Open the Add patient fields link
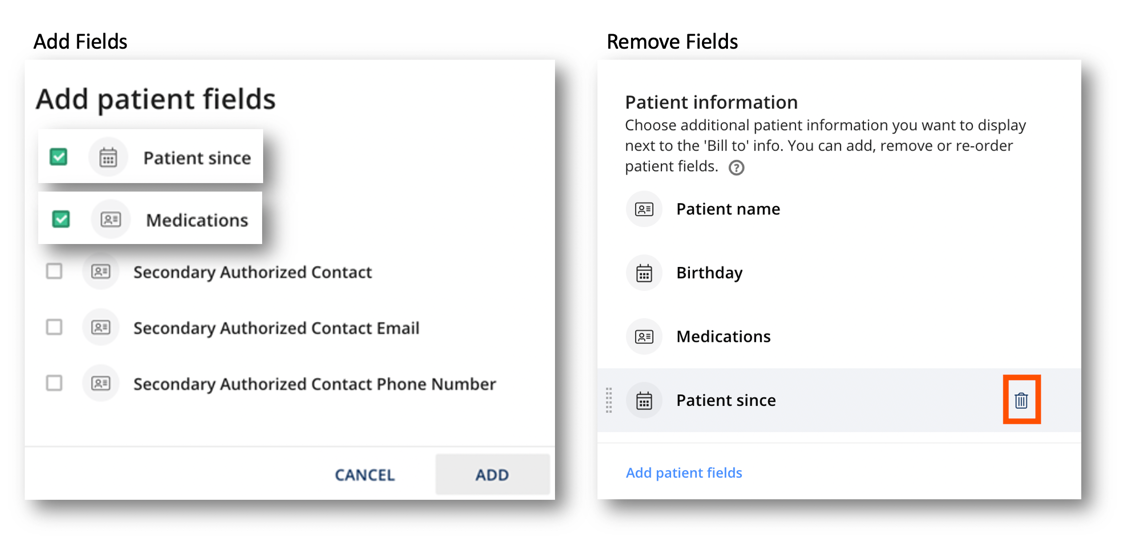The height and width of the screenshot is (540, 1124). (x=684, y=473)
